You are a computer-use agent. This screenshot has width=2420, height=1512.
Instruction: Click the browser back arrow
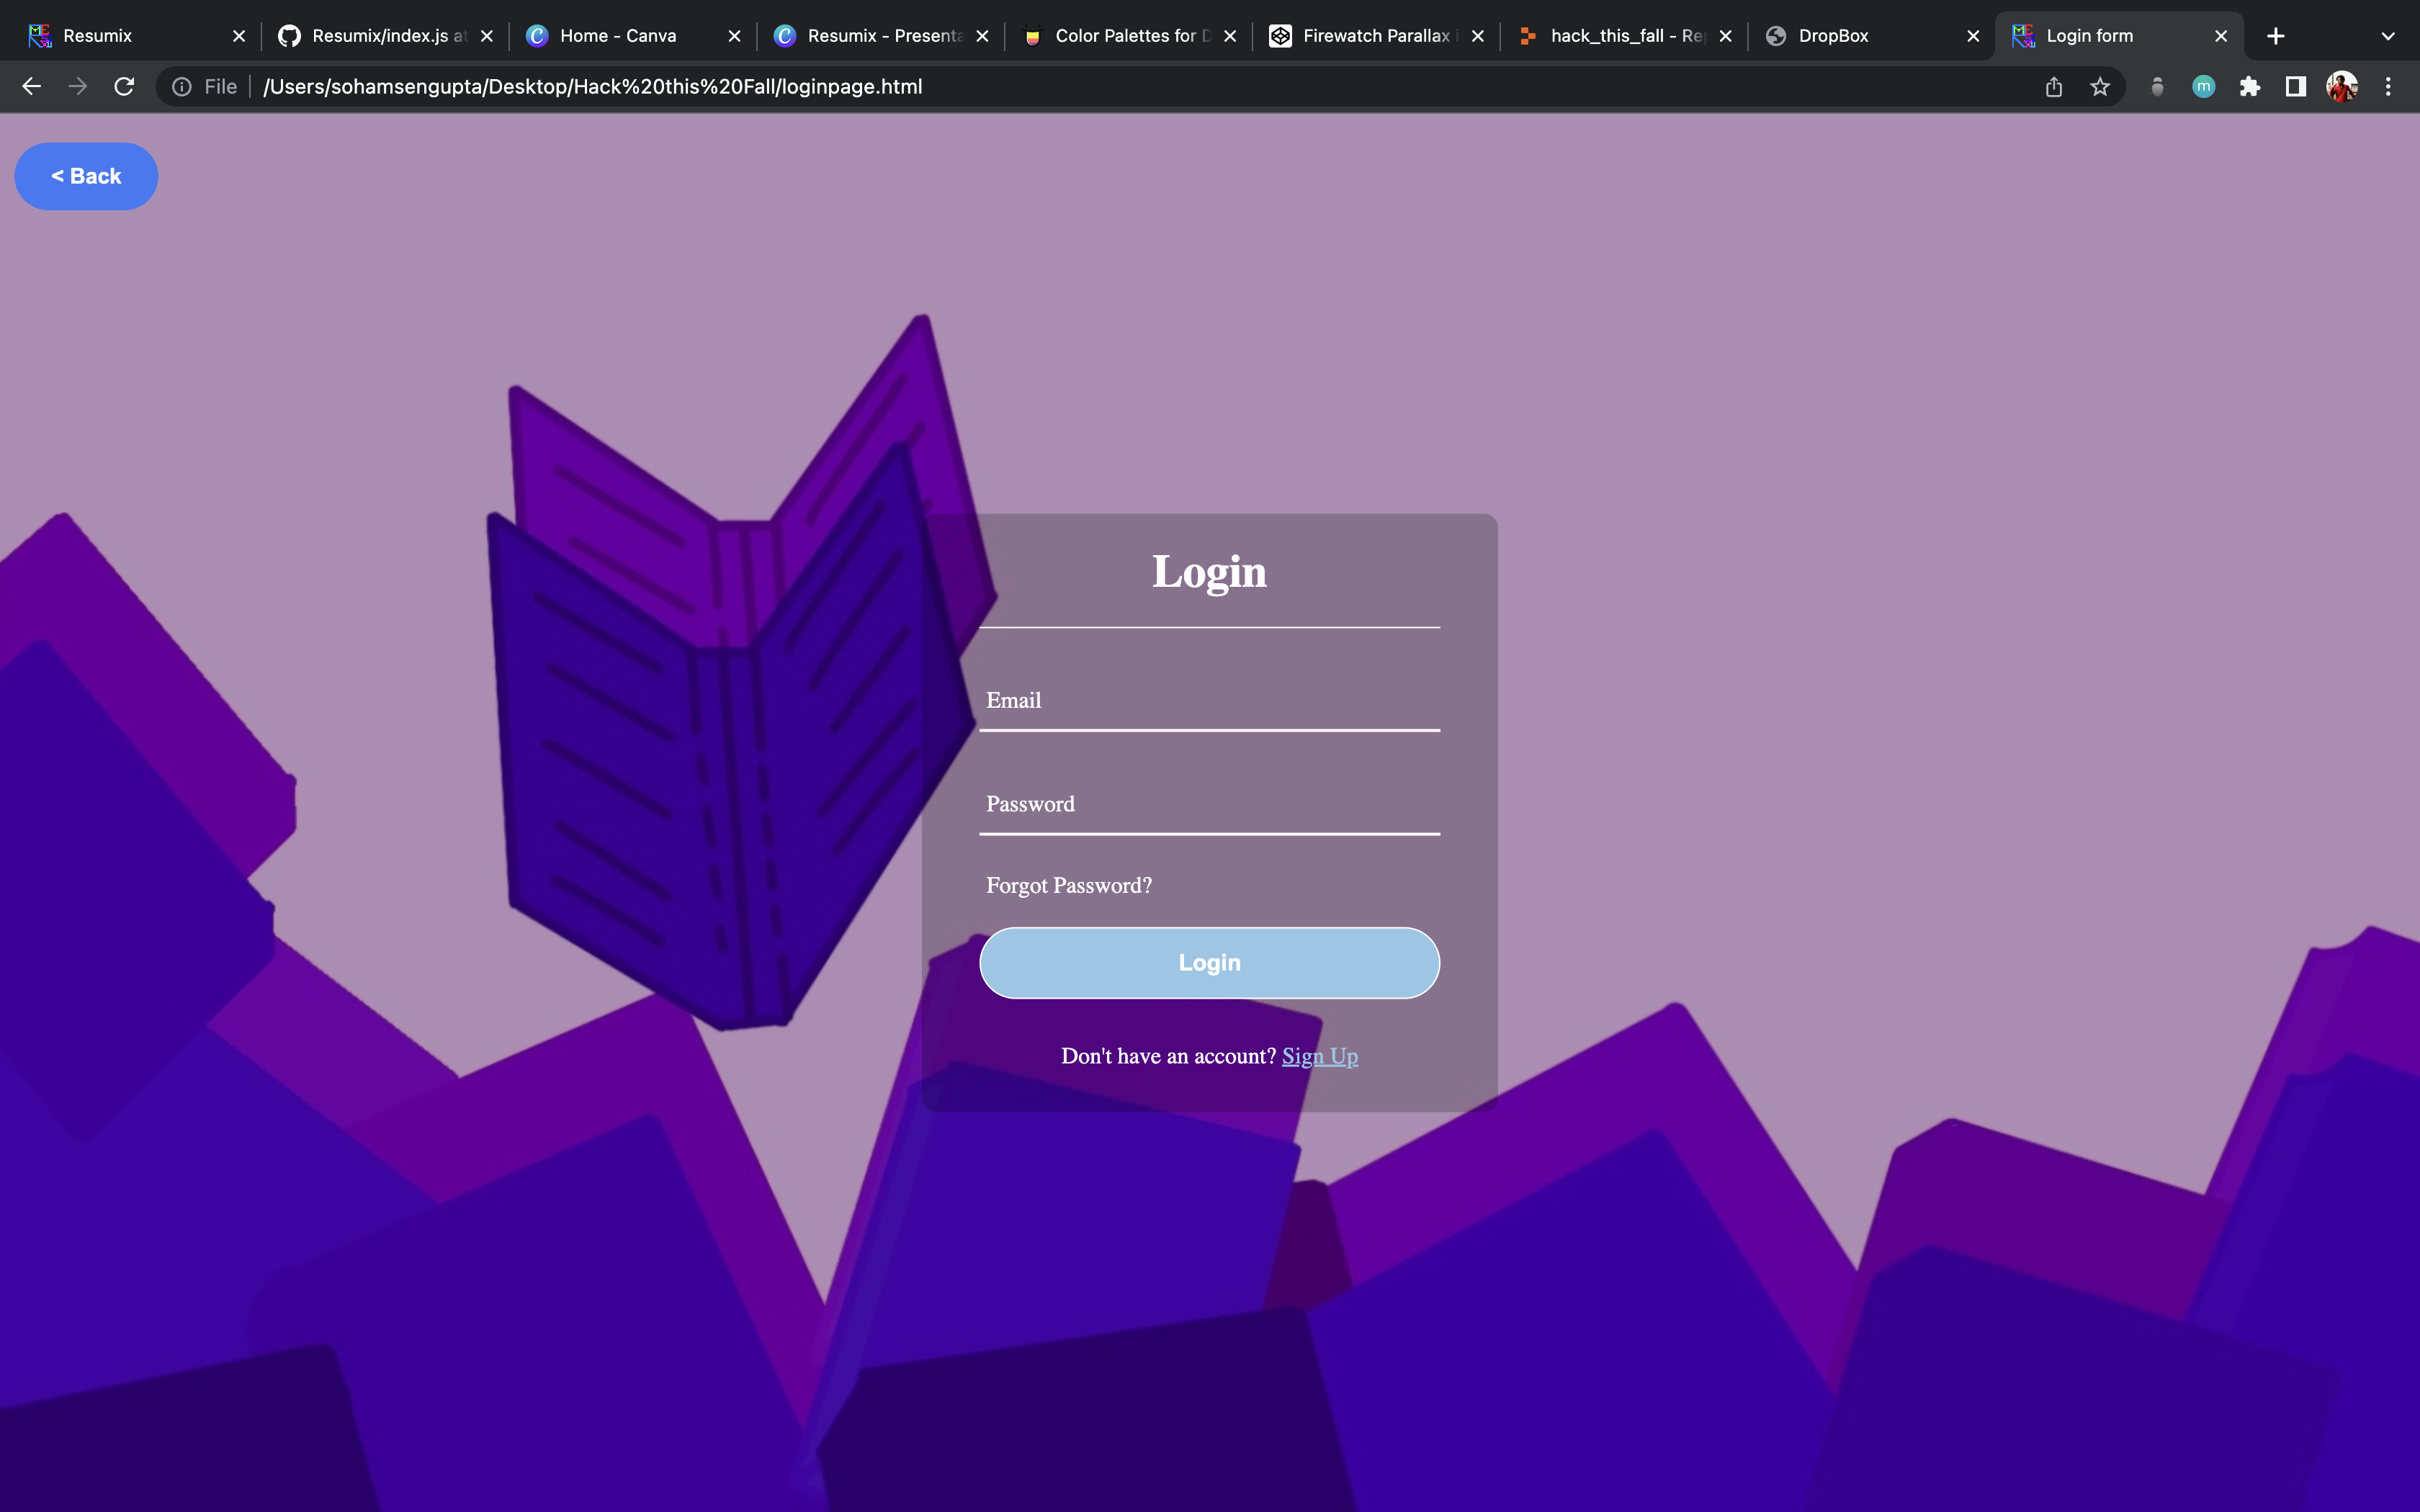31,87
